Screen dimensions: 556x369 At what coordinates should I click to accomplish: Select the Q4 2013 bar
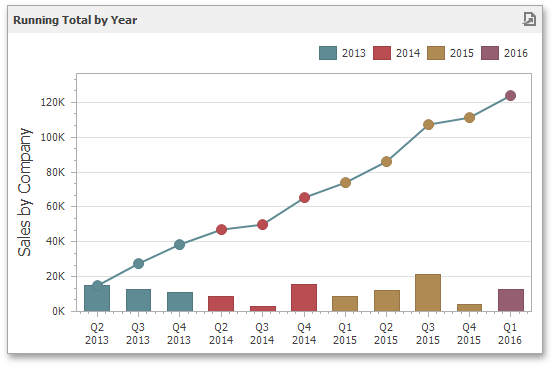(180, 302)
